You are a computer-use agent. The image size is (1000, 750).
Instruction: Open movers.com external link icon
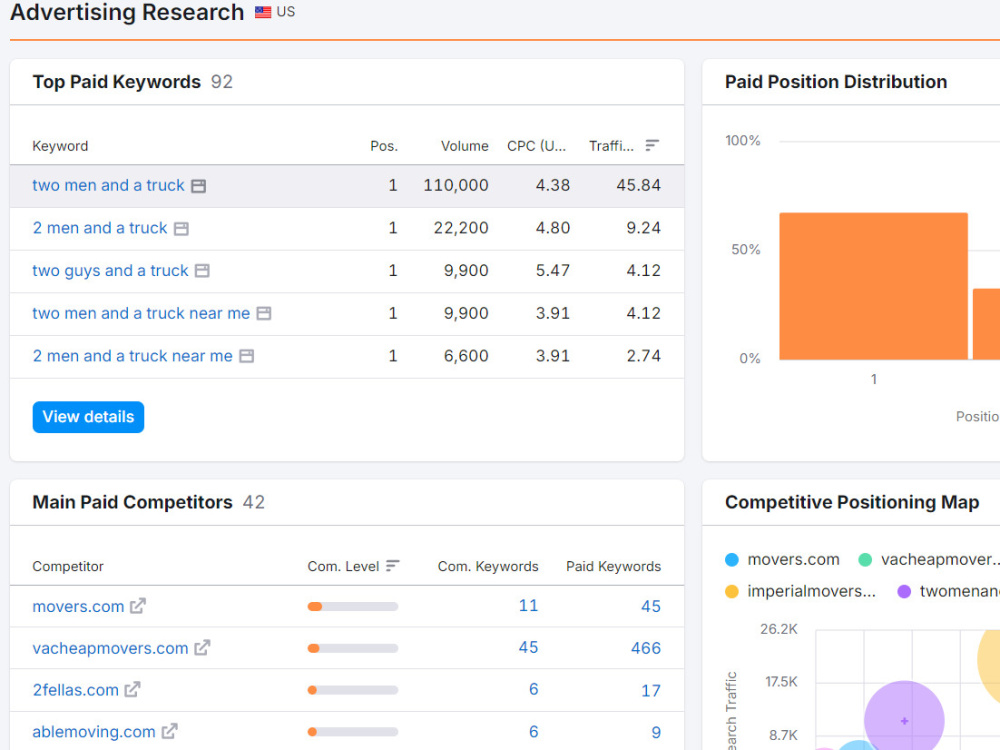138,606
